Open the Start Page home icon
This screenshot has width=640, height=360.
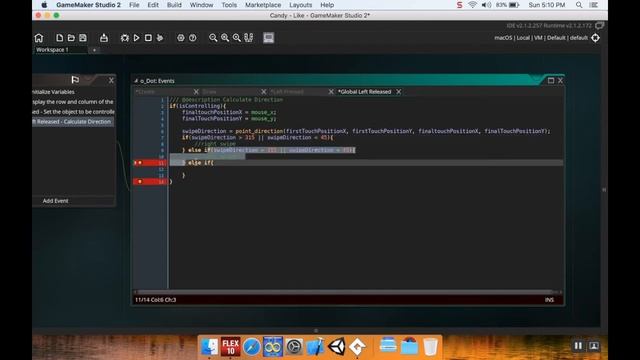pos(38,38)
